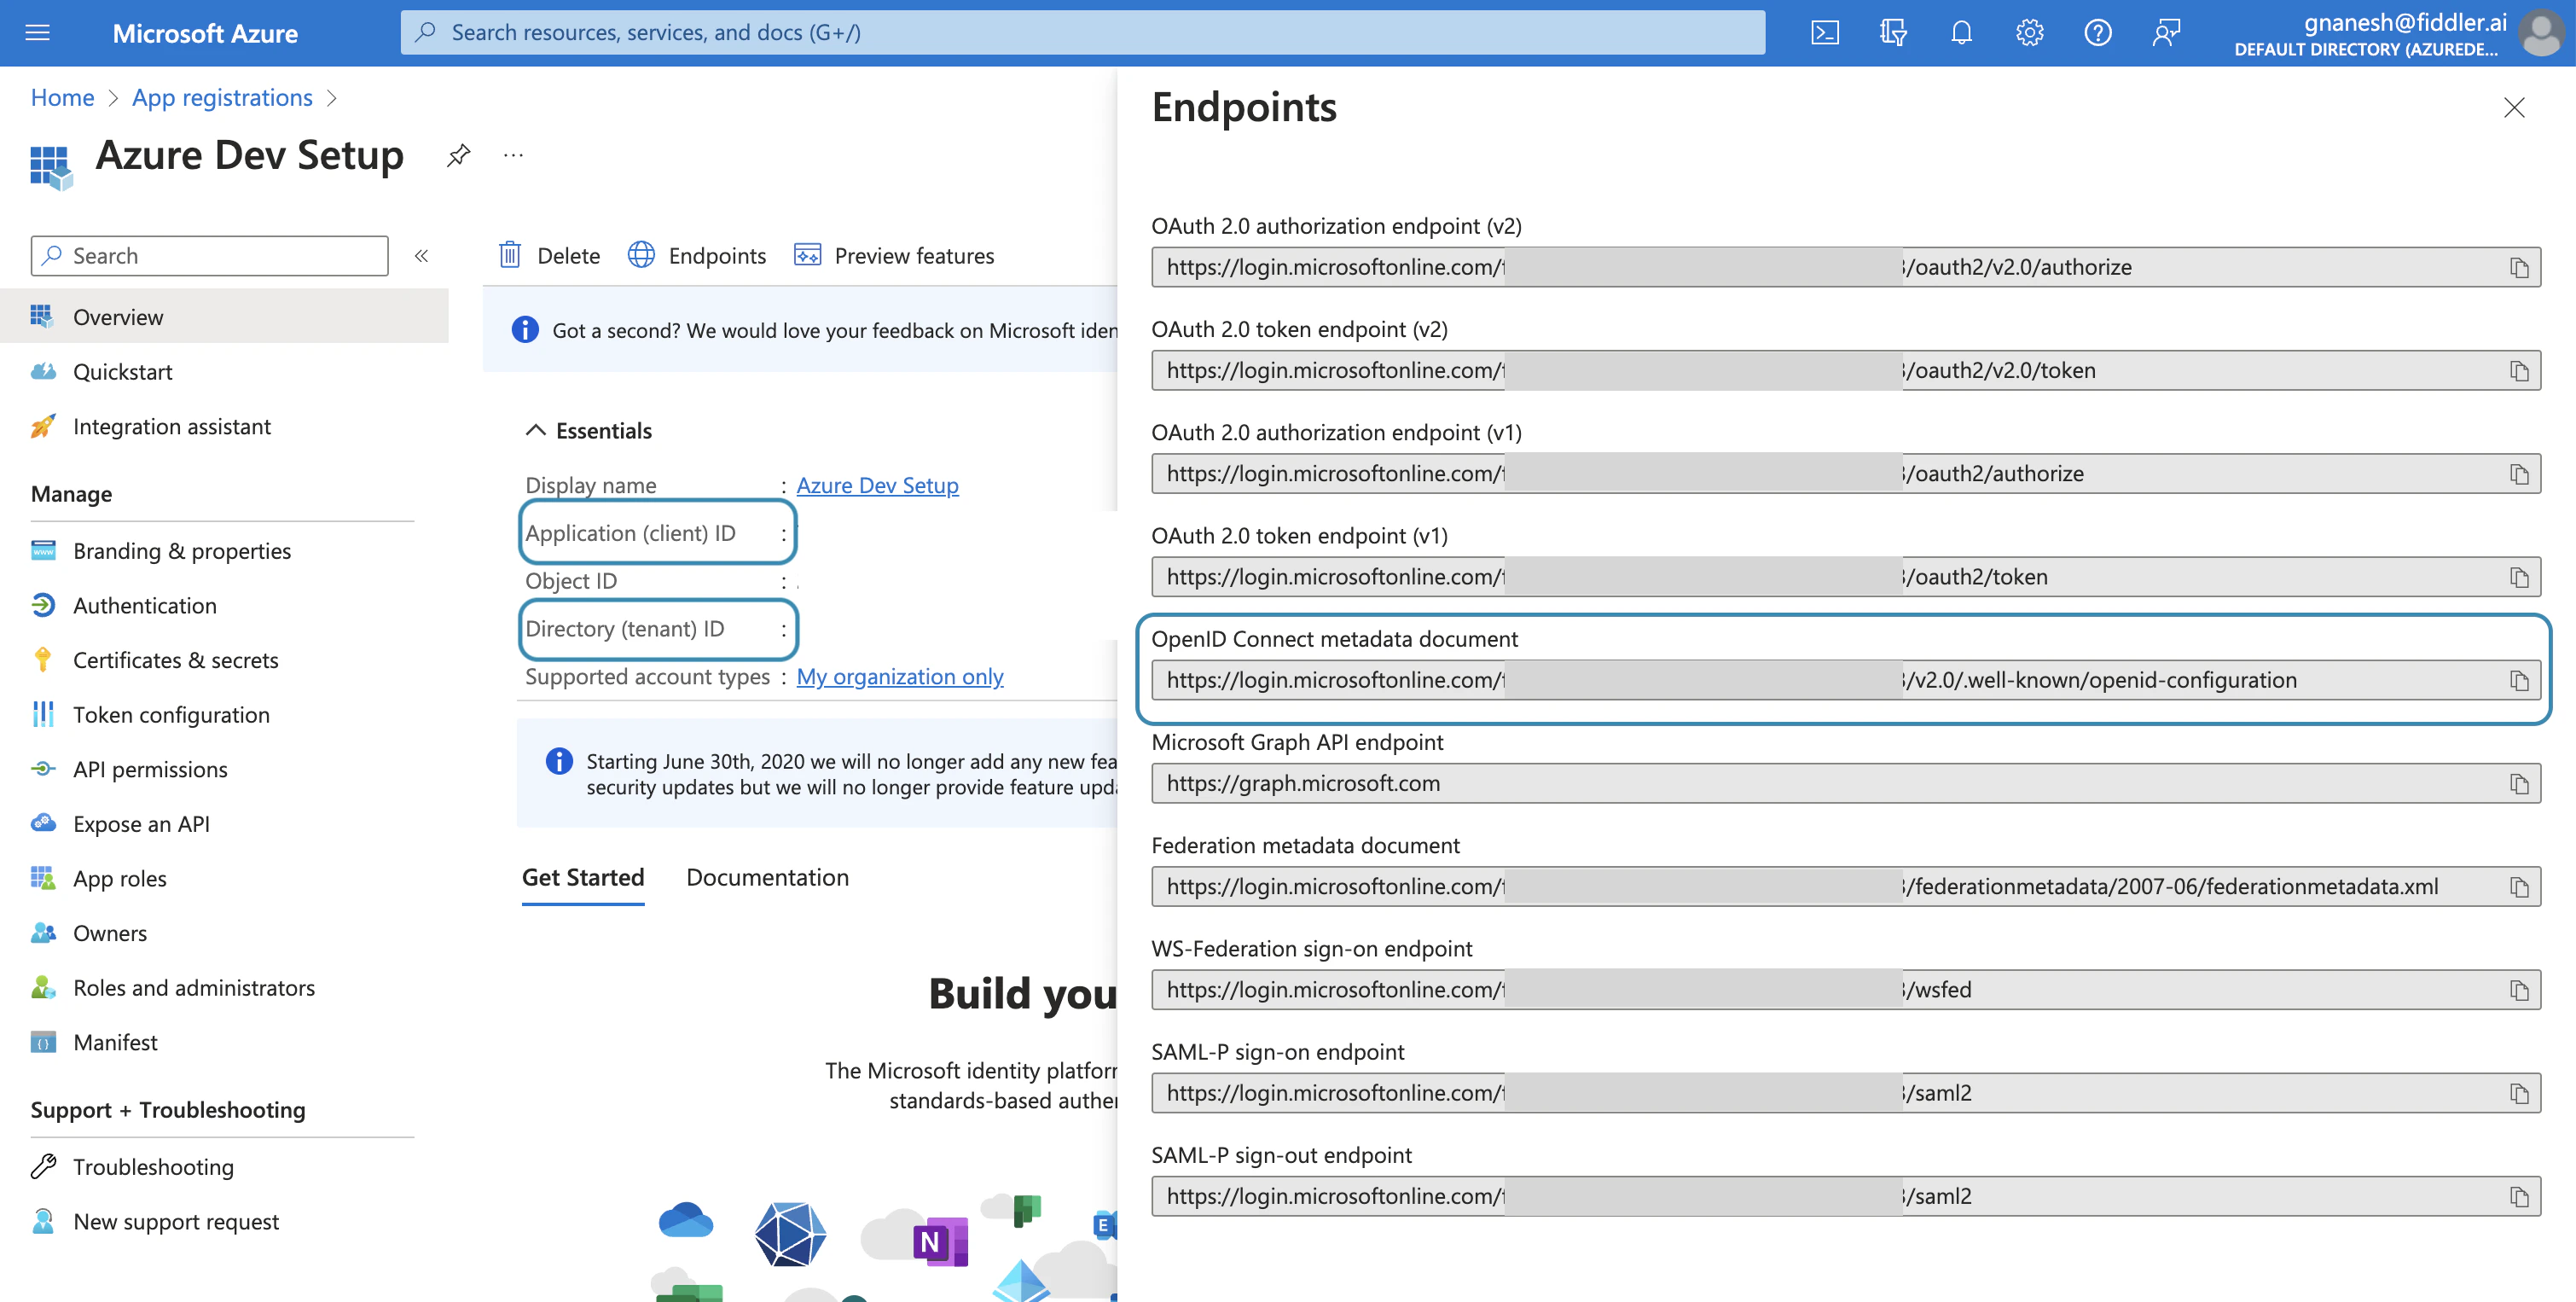
Task: Copy the OpenID Connect metadata document URL
Action: (x=2519, y=681)
